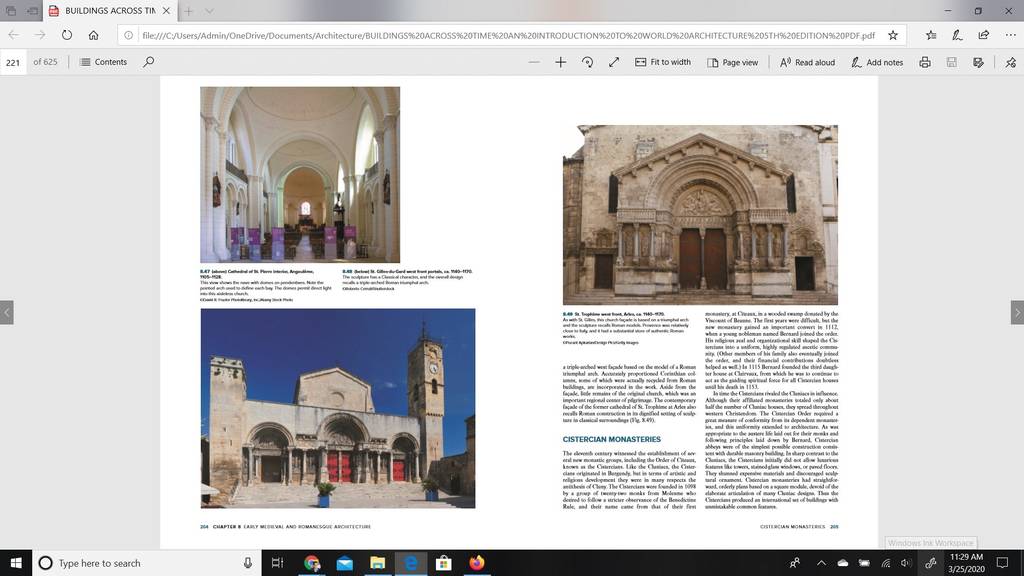The image size is (1024, 576).
Task: Go to previous page with left edge arrow
Action: pyautogui.click(x=7, y=312)
